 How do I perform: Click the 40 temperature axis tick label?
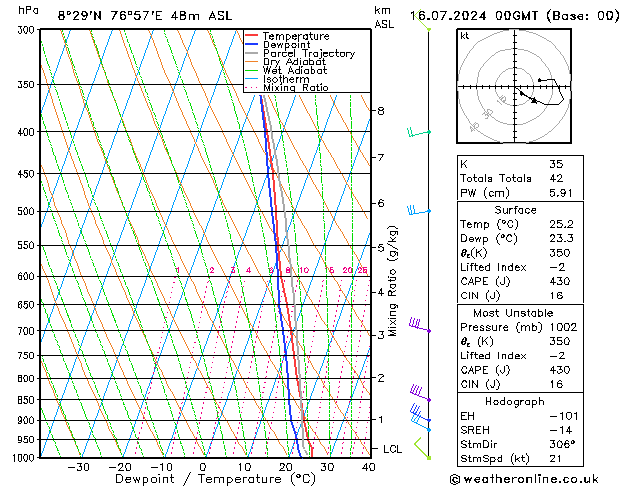coord(368,467)
